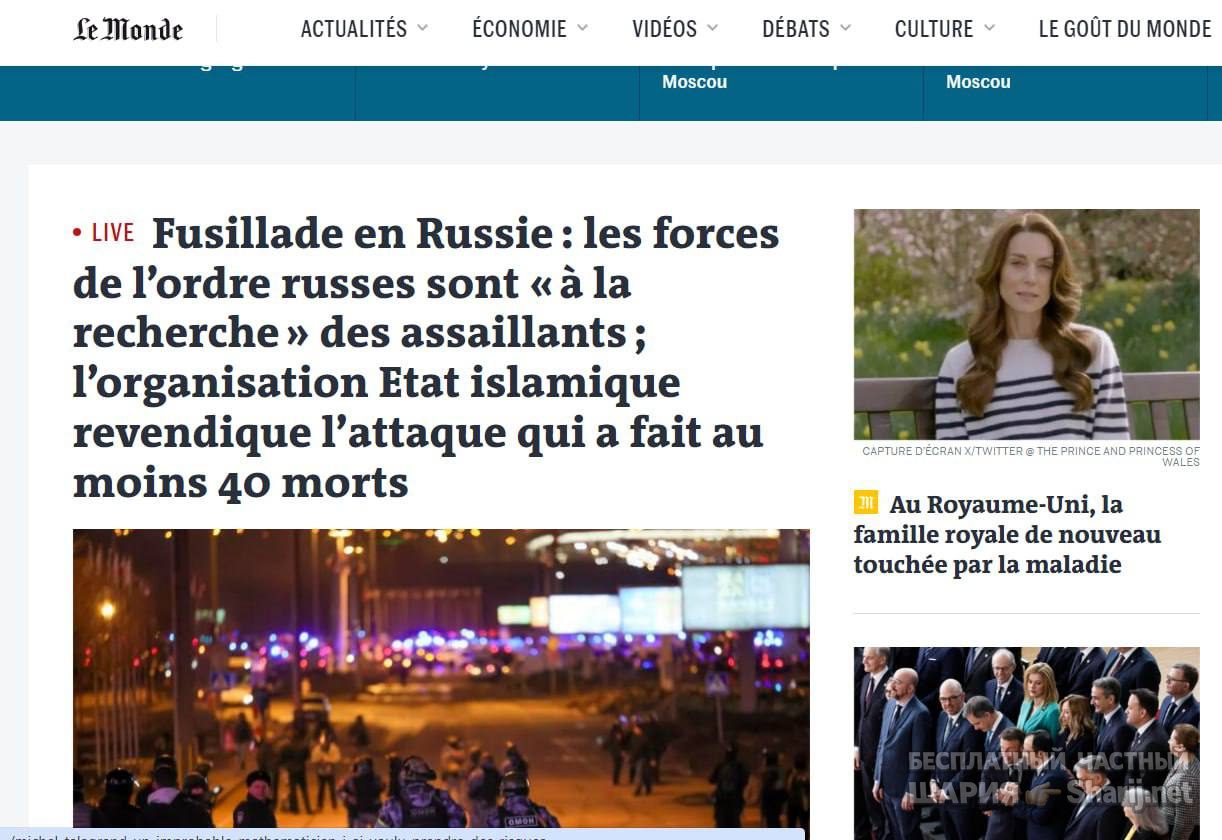Open the ÉCONOMIE menu label

click(519, 29)
